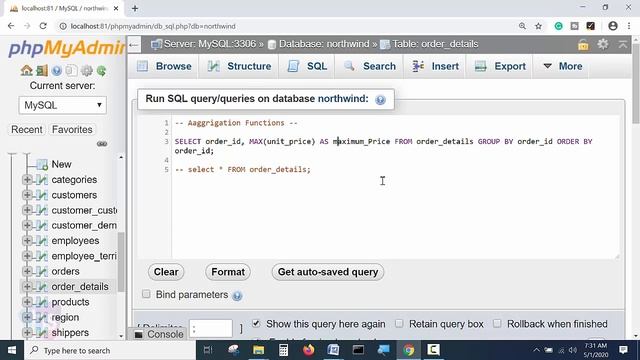Open Current server MySQL dropdown
This screenshot has width=640, height=360.
click(x=62, y=105)
